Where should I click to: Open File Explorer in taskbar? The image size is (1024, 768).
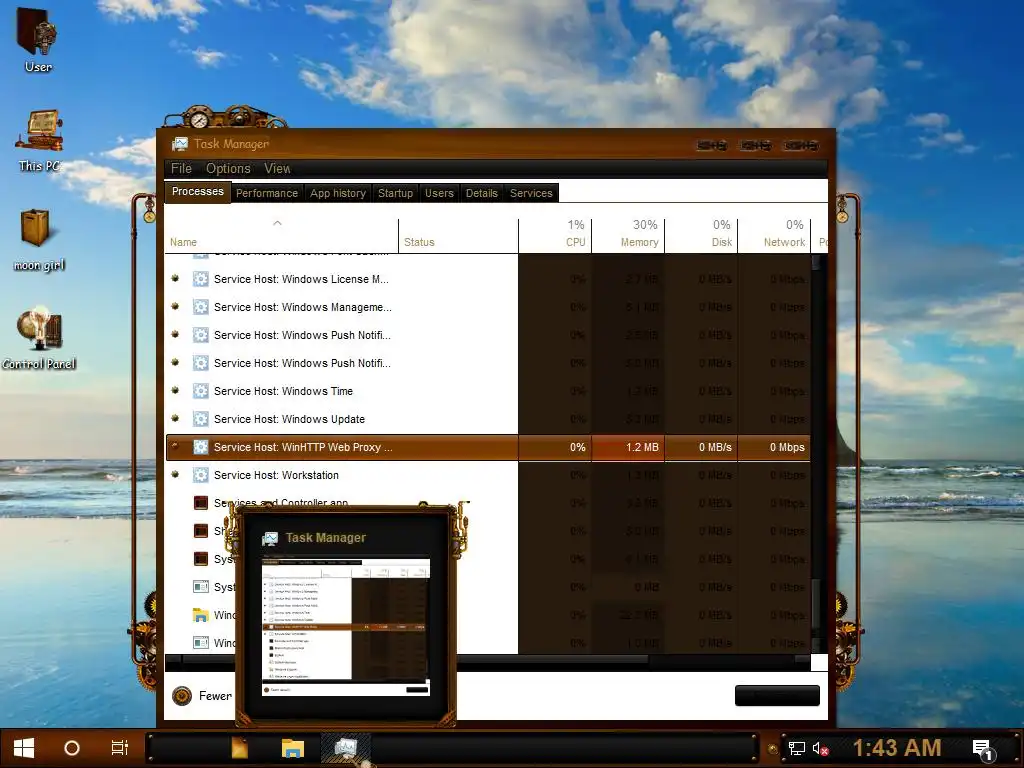293,748
